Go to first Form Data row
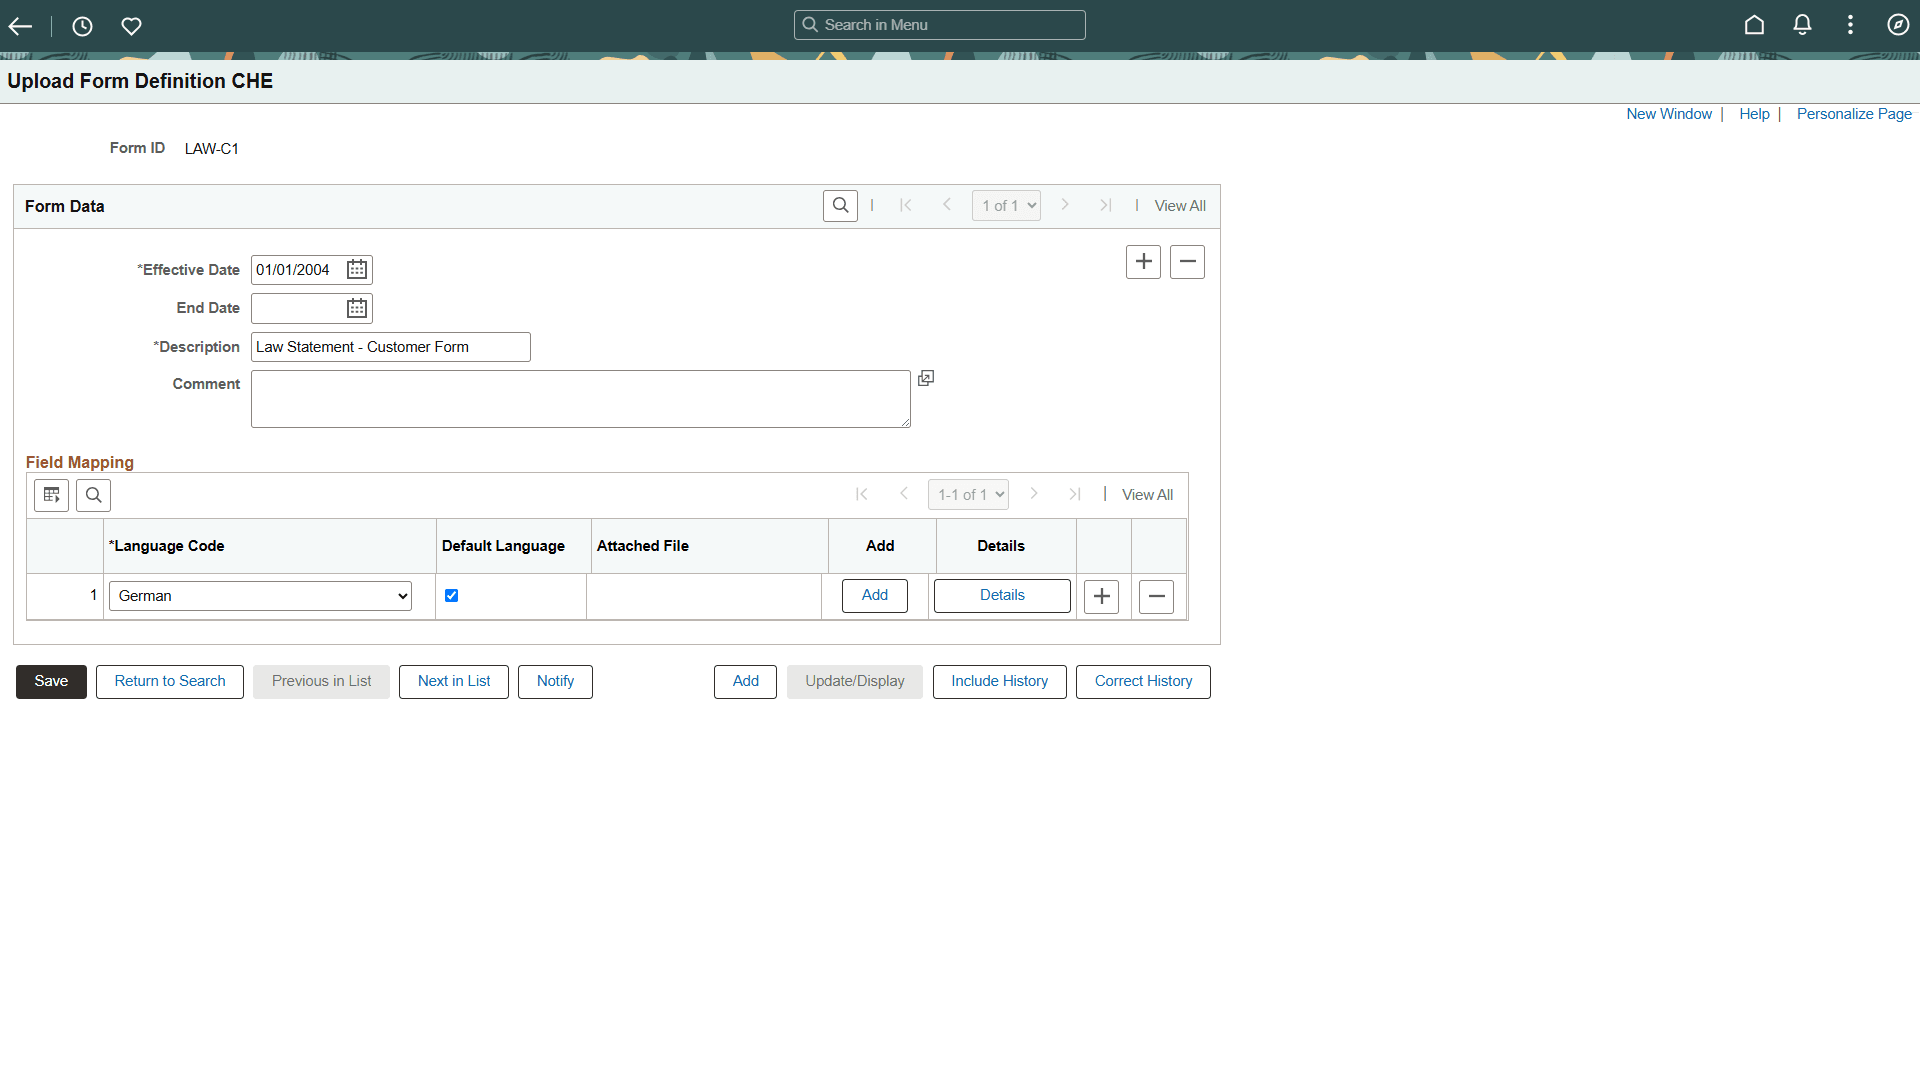The image size is (1920, 1080). (906, 205)
